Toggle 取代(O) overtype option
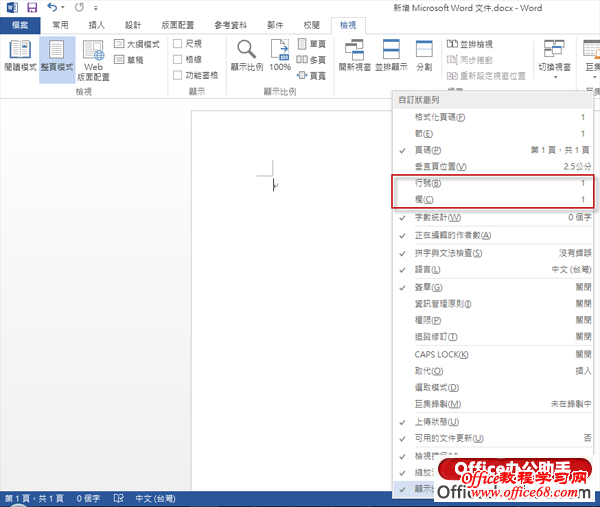This screenshot has width=600, height=507. coord(493,371)
